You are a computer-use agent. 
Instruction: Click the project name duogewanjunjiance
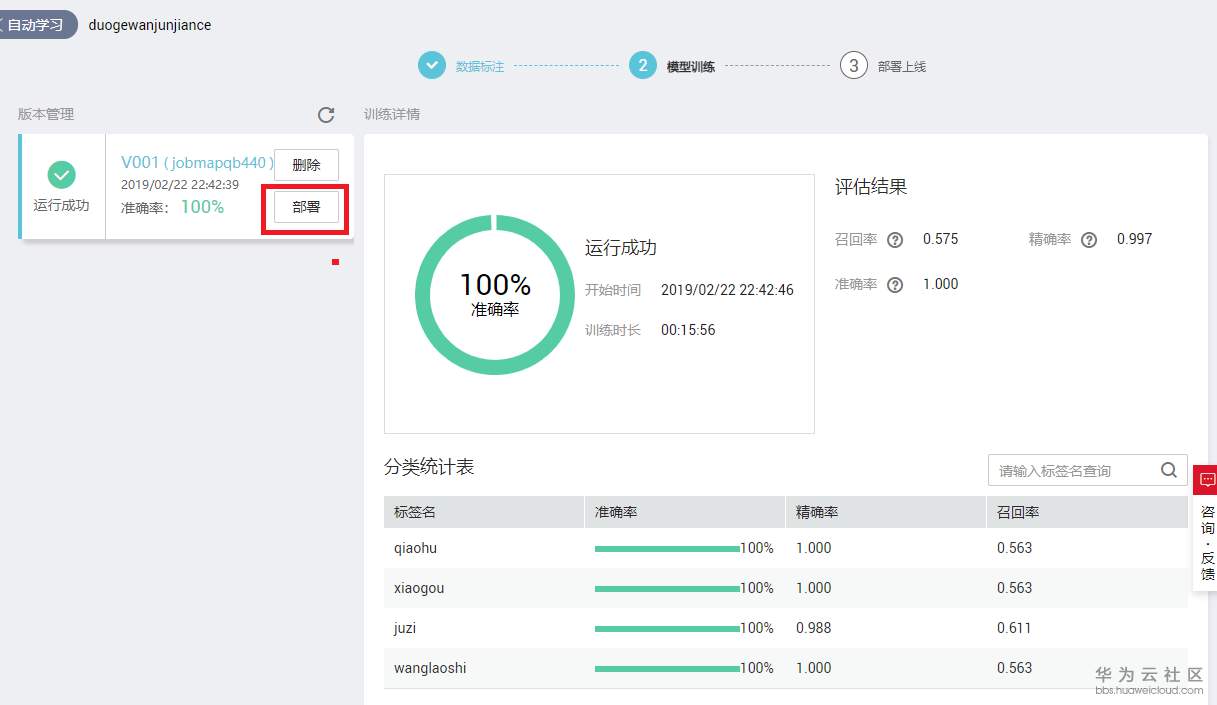click(x=150, y=25)
